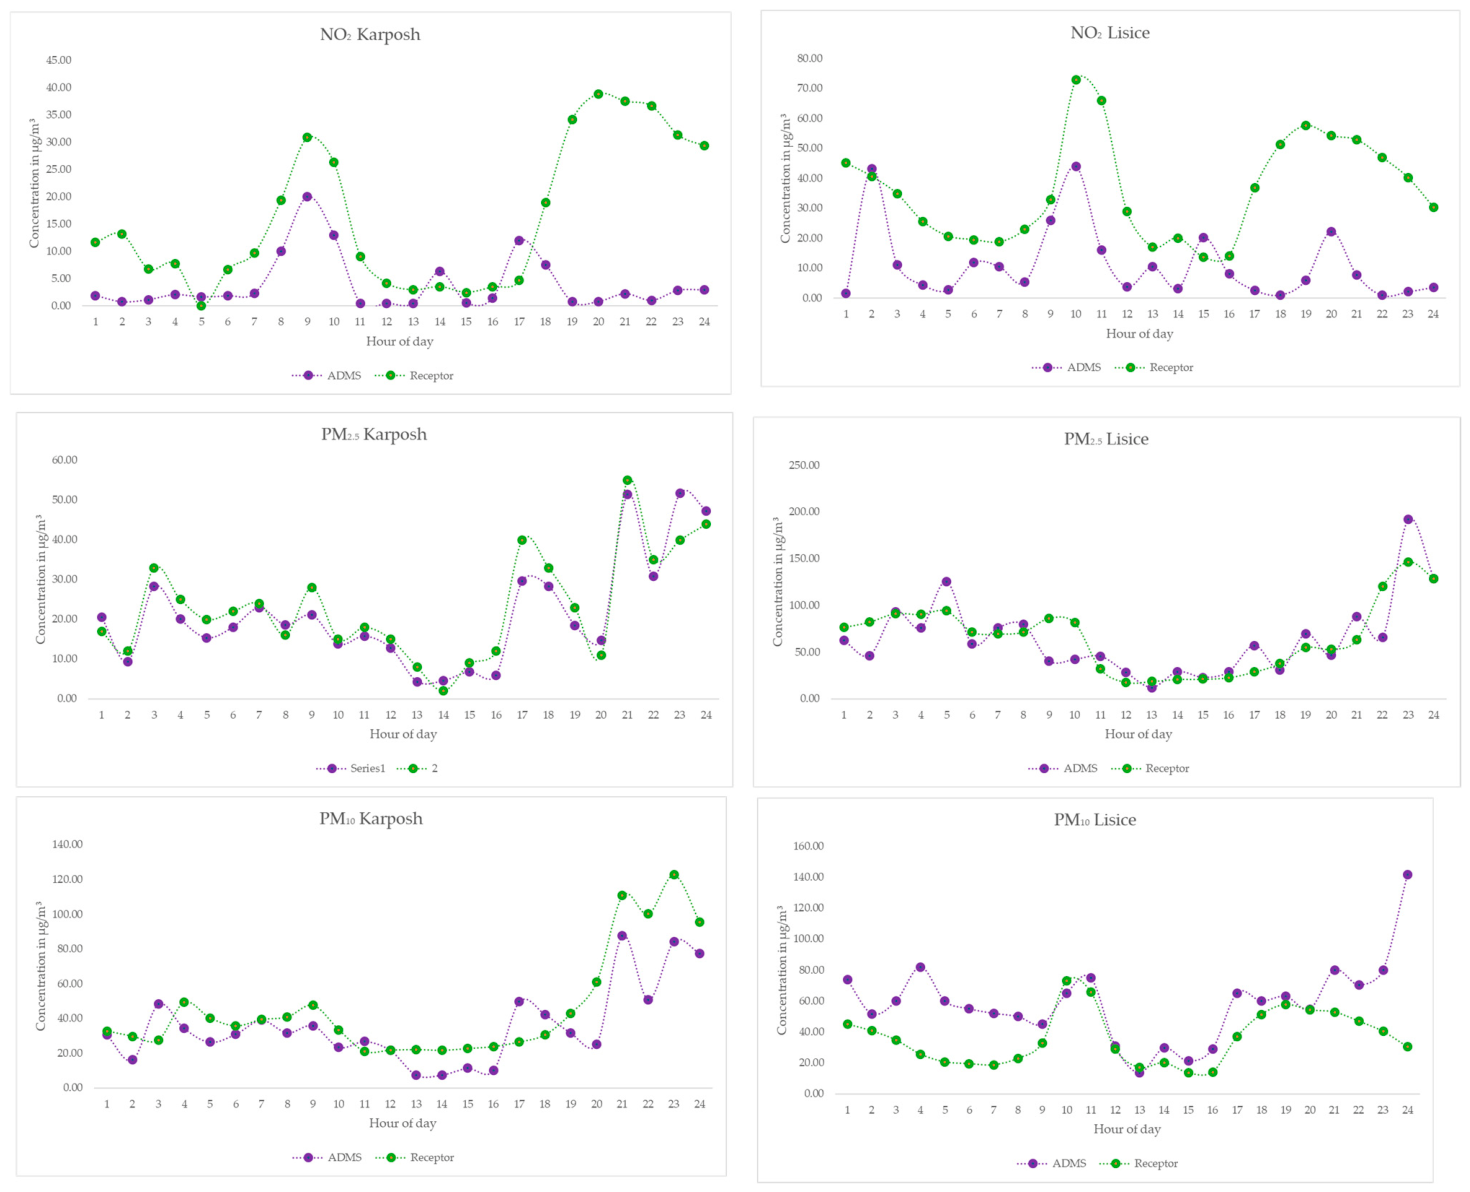Click the Receptor legend marker in PM10 Karposh chart
The image size is (1470, 1192).
coord(391,1158)
